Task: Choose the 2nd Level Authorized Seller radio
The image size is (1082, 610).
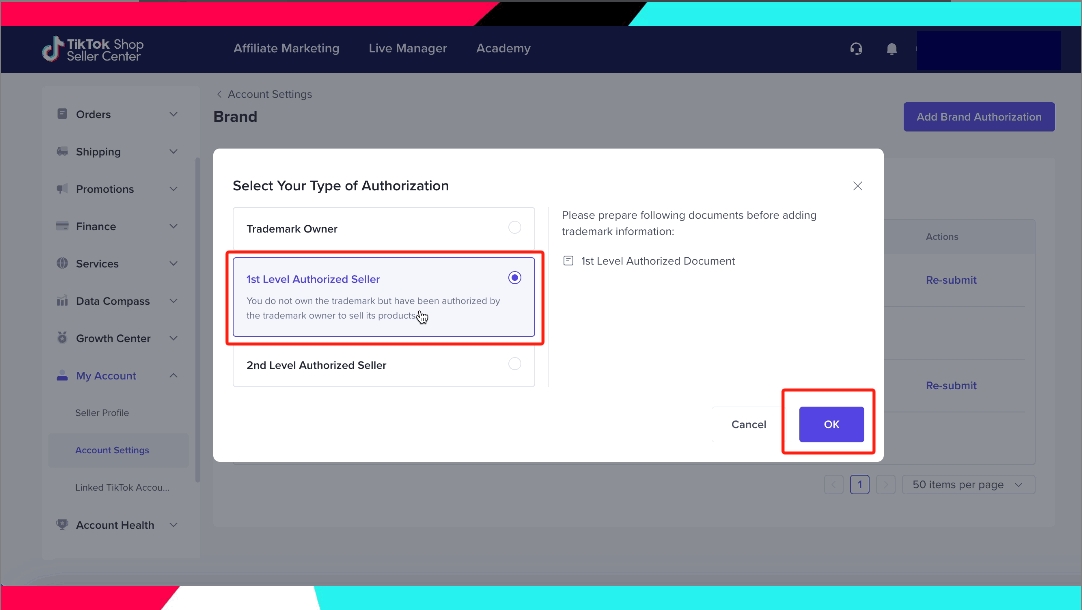Action: (514, 364)
